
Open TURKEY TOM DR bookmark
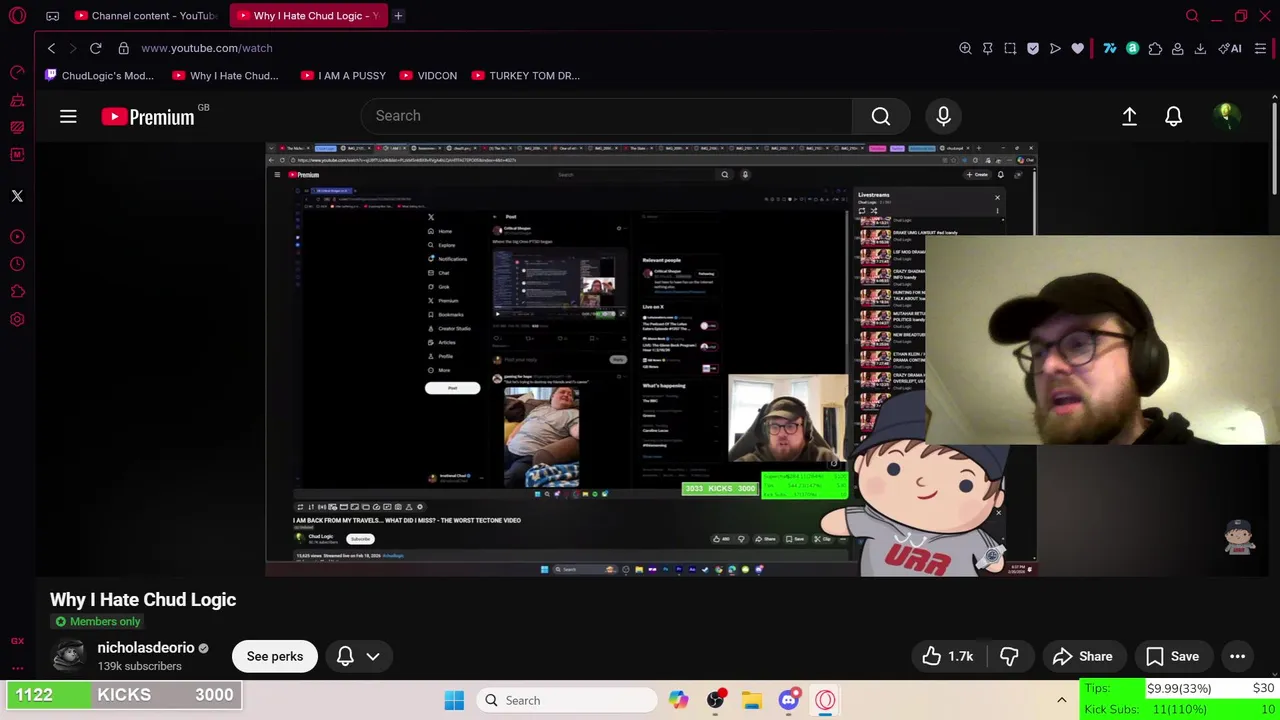(x=525, y=75)
